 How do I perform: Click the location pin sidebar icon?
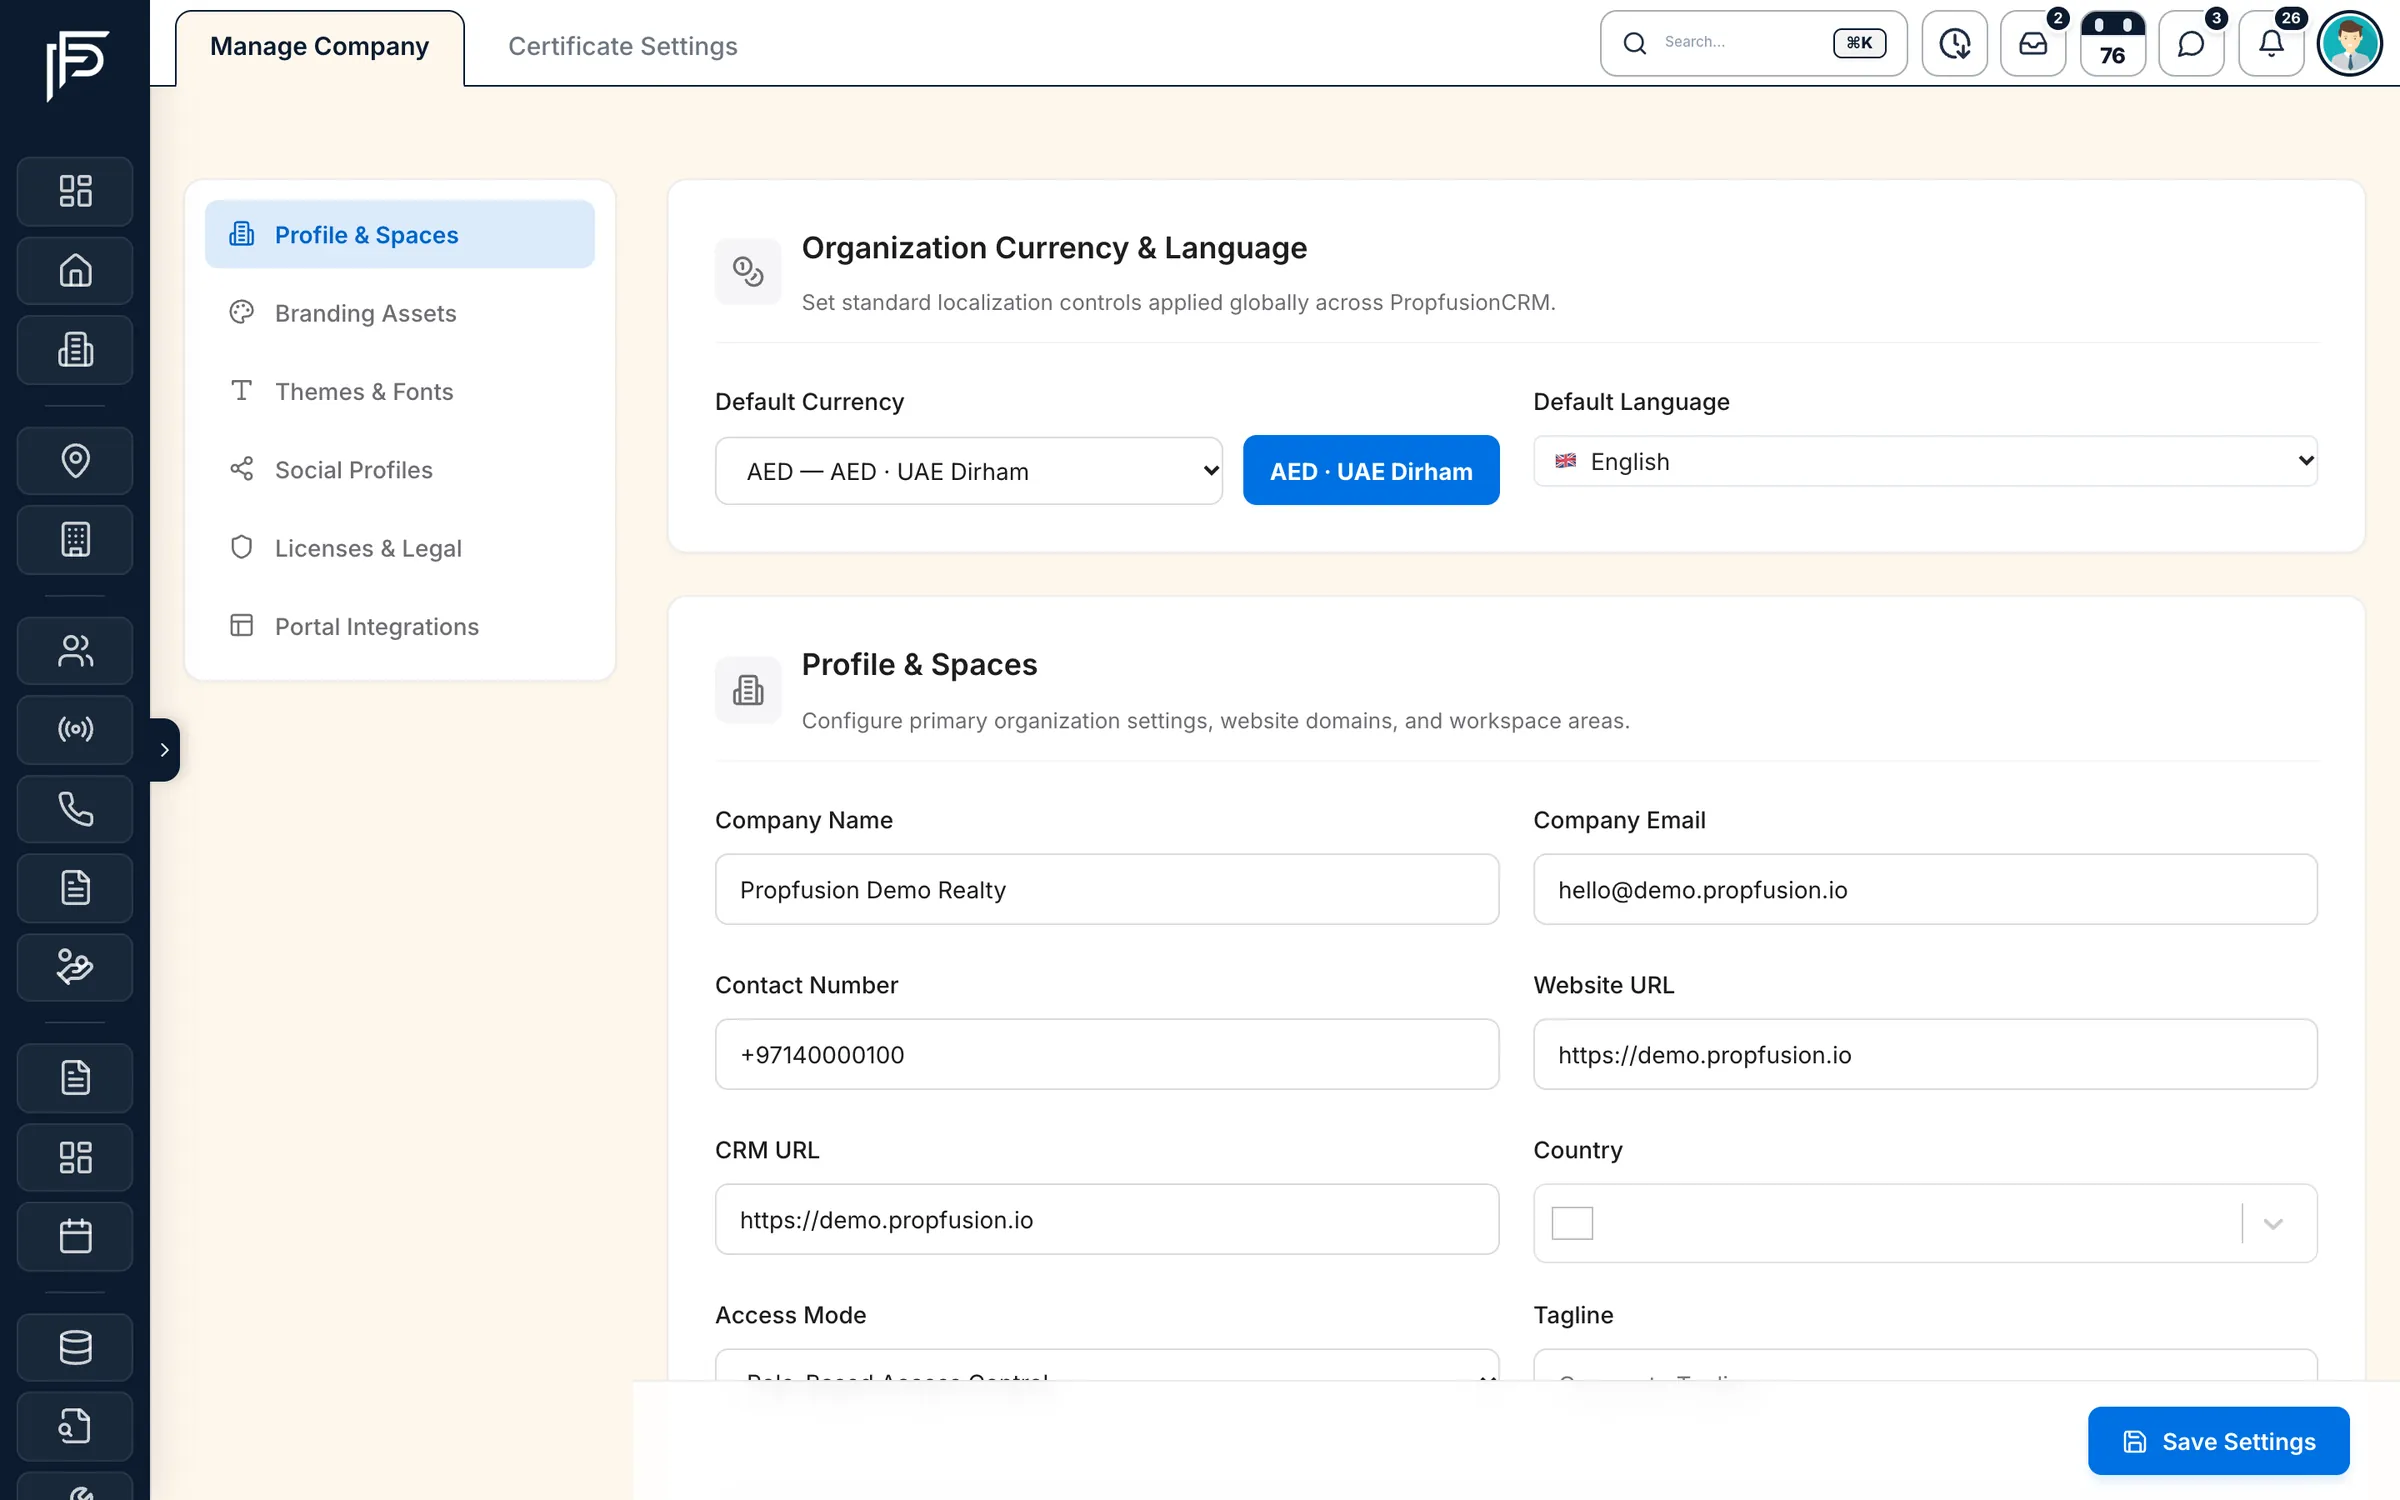75,461
